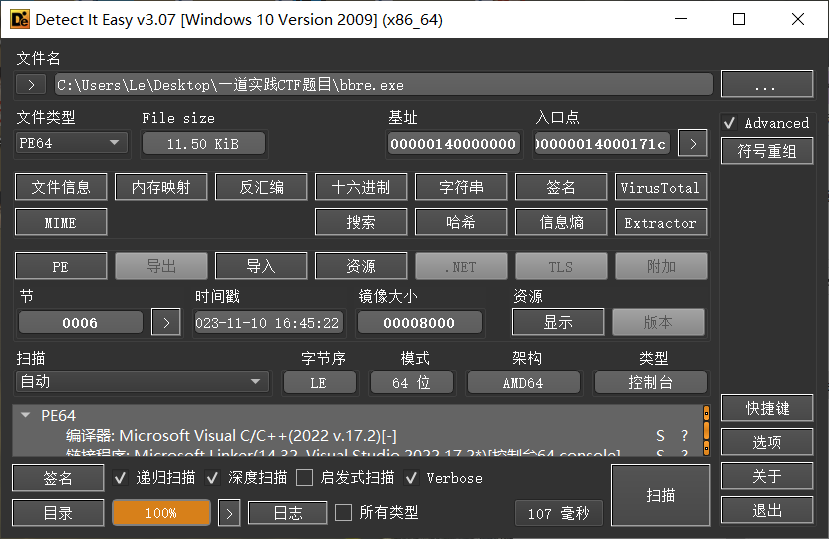The width and height of the screenshot is (829, 539).
Task: Click the 0006 sections count field
Action: 80,323
